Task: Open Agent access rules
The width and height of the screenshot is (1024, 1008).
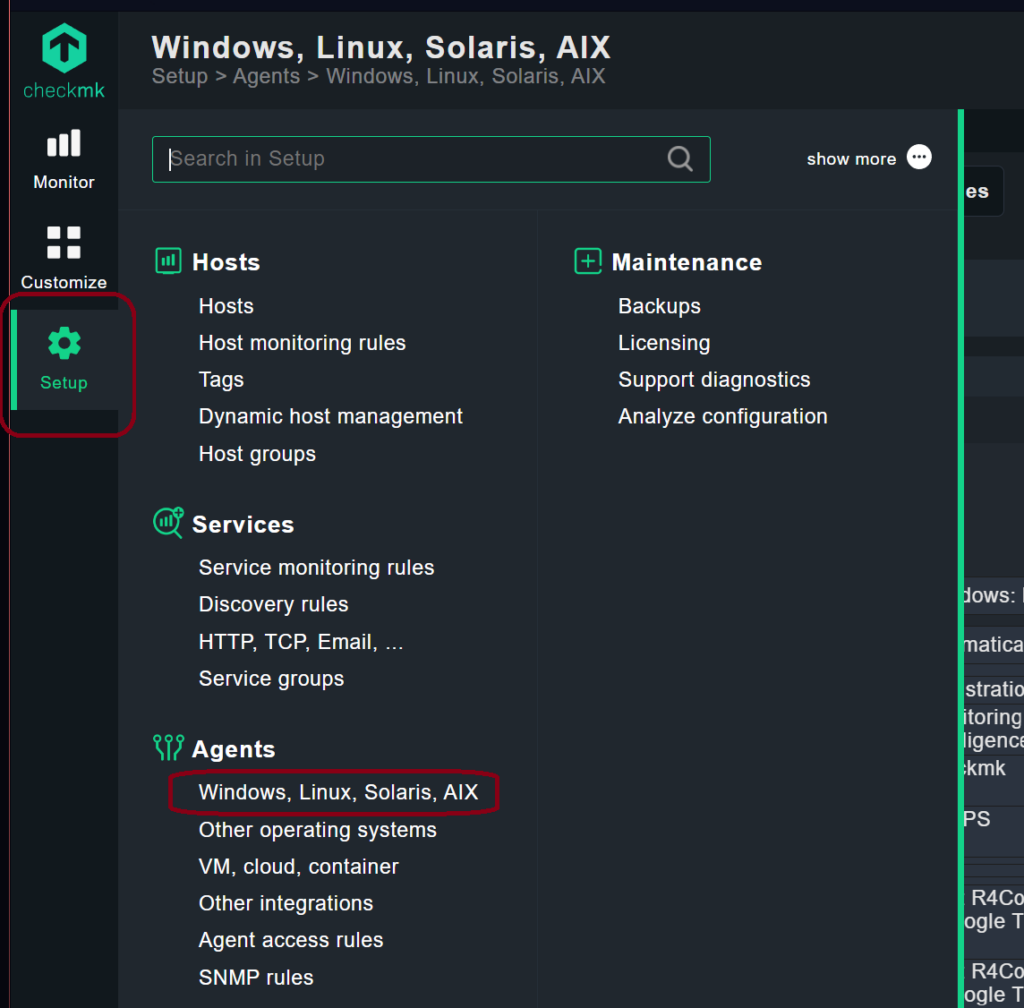Action: 291,940
